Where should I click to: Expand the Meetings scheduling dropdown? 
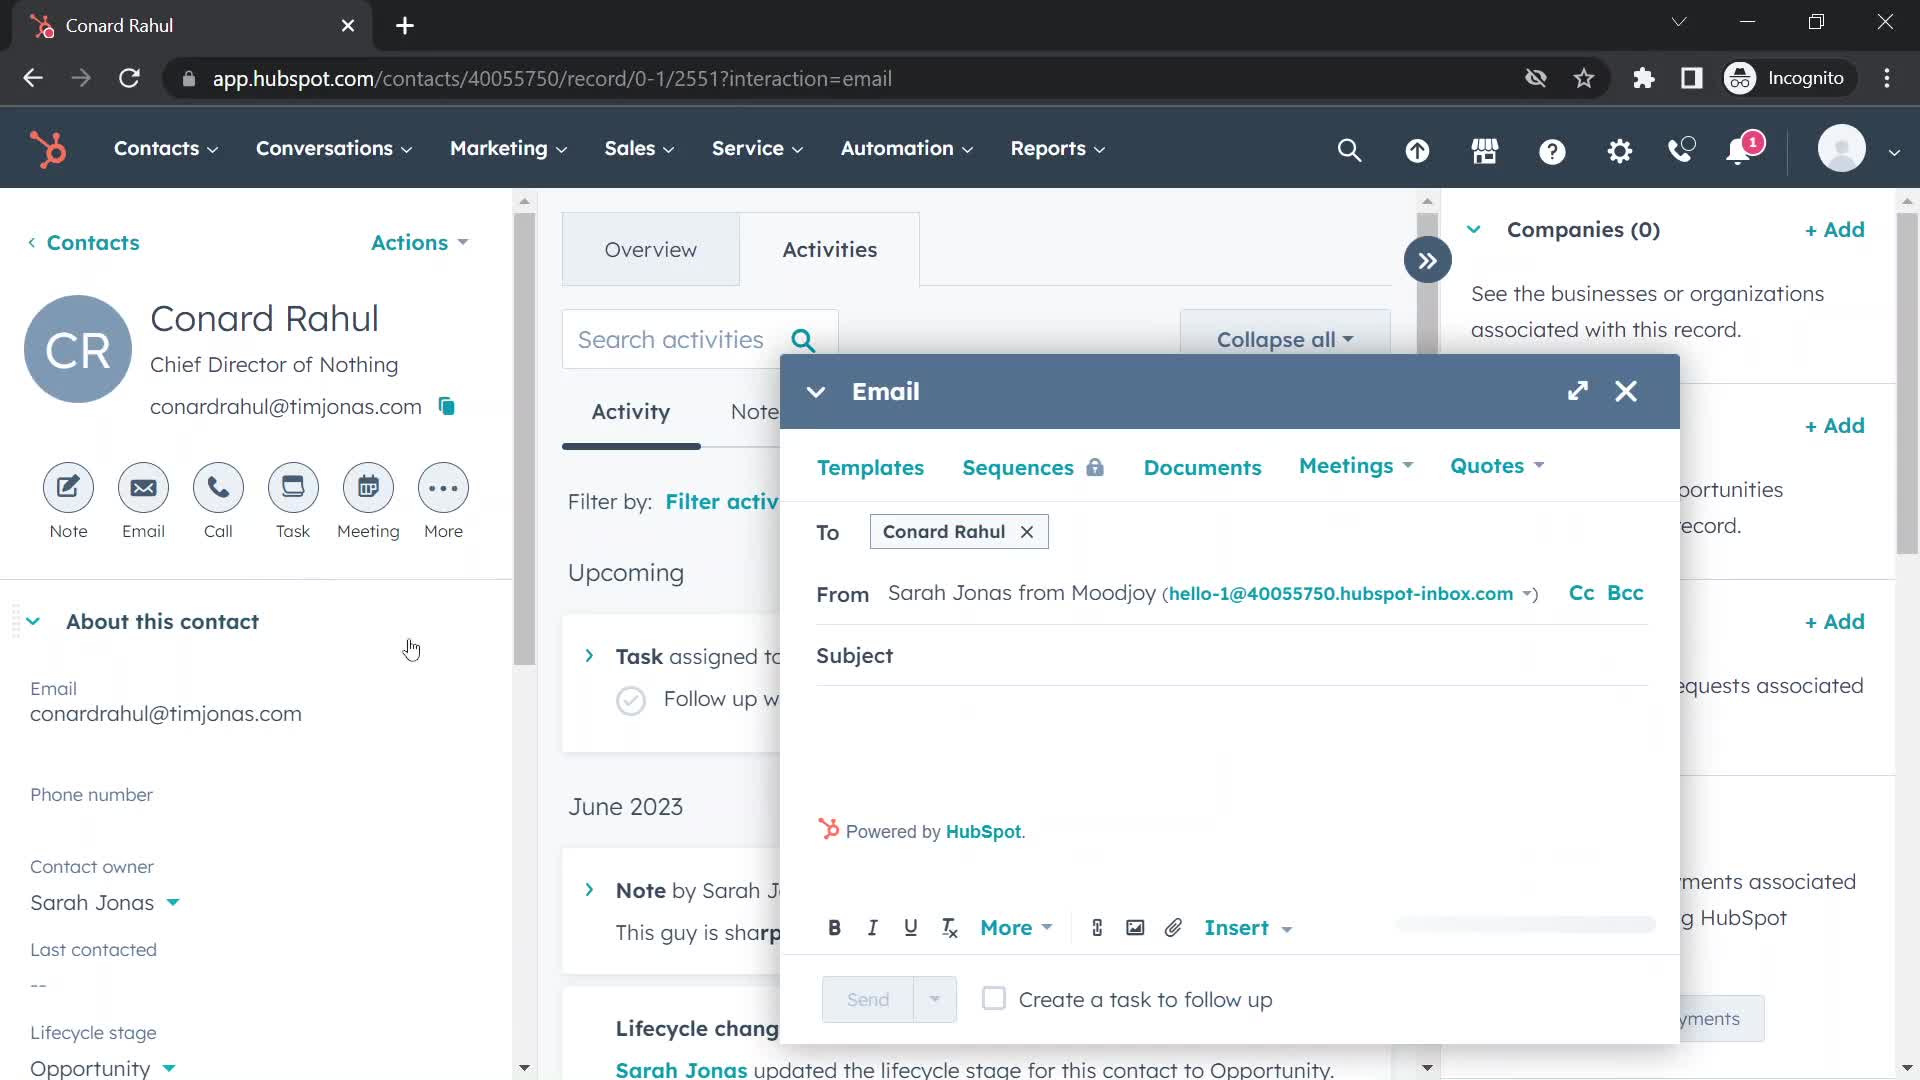1354,464
